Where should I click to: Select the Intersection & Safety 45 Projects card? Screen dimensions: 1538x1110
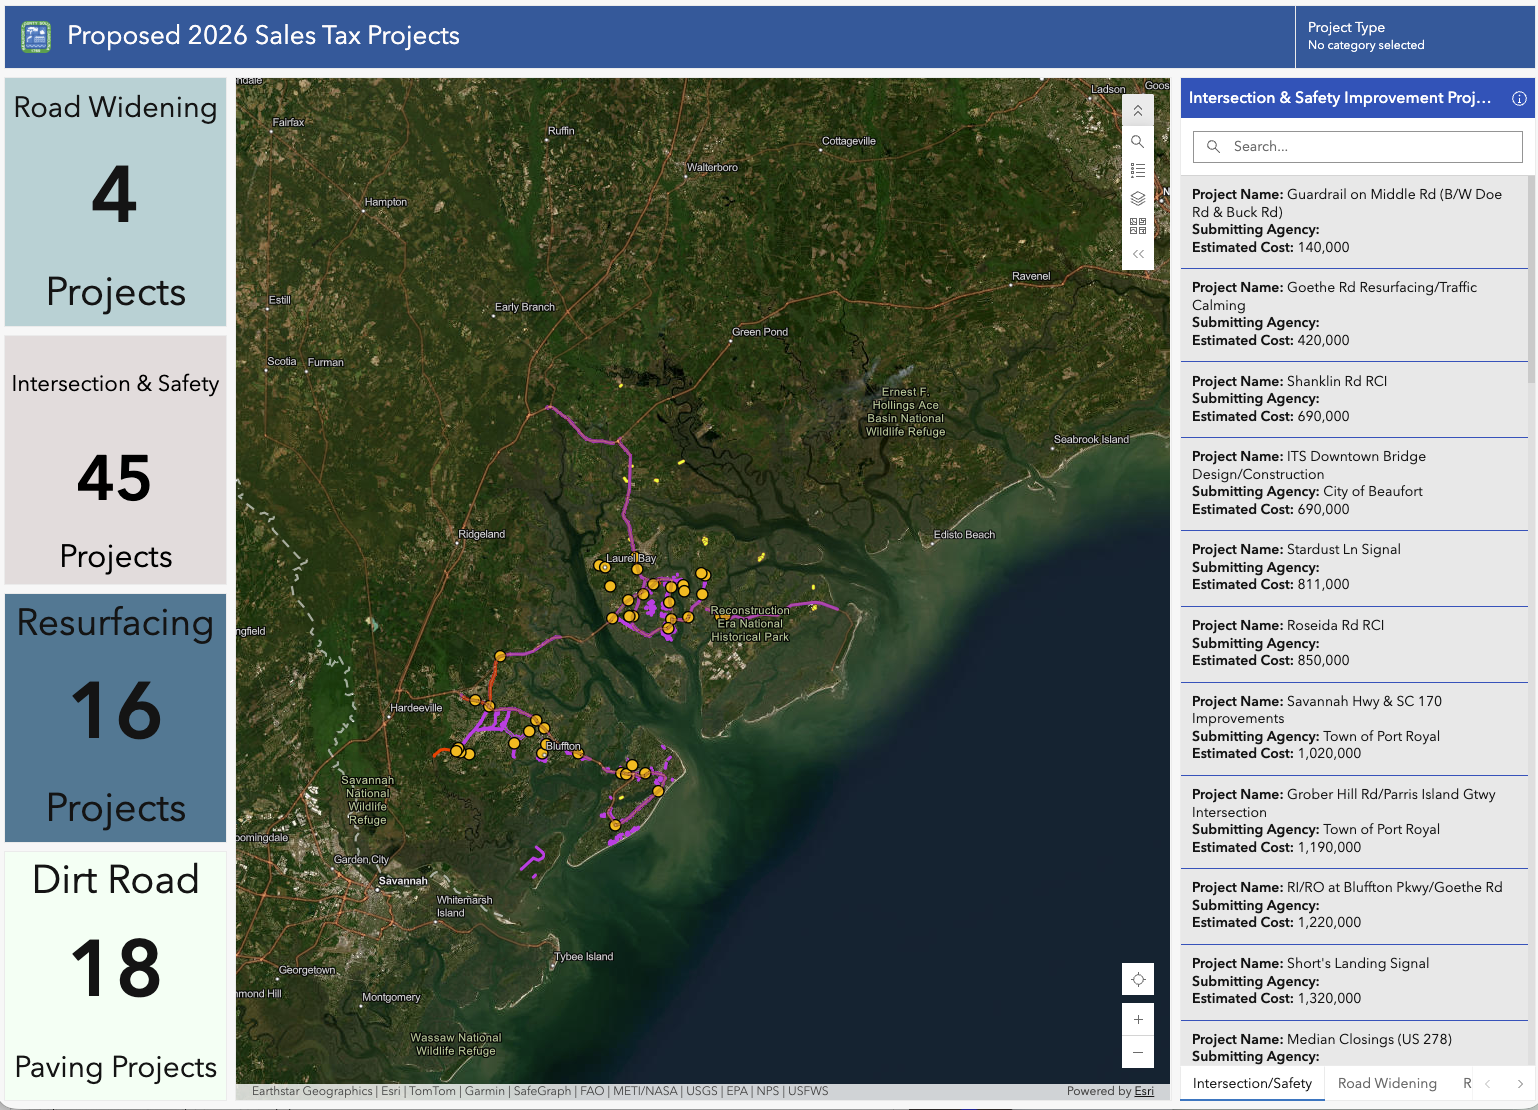[x=116, y=460]
